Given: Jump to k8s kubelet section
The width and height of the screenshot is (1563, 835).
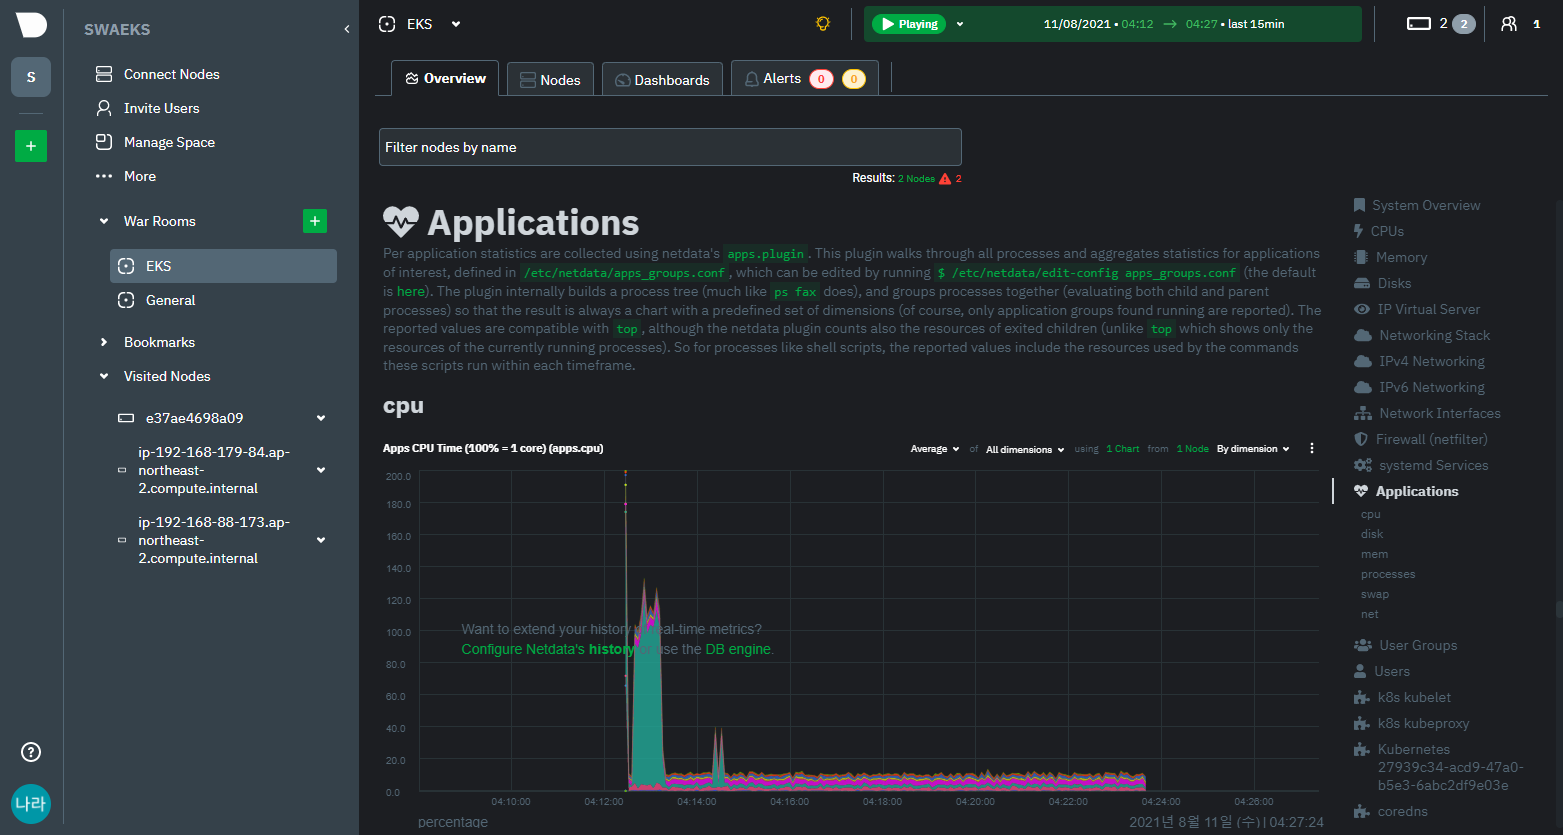Looking at the screenshot, I should tap(1414, 697).
